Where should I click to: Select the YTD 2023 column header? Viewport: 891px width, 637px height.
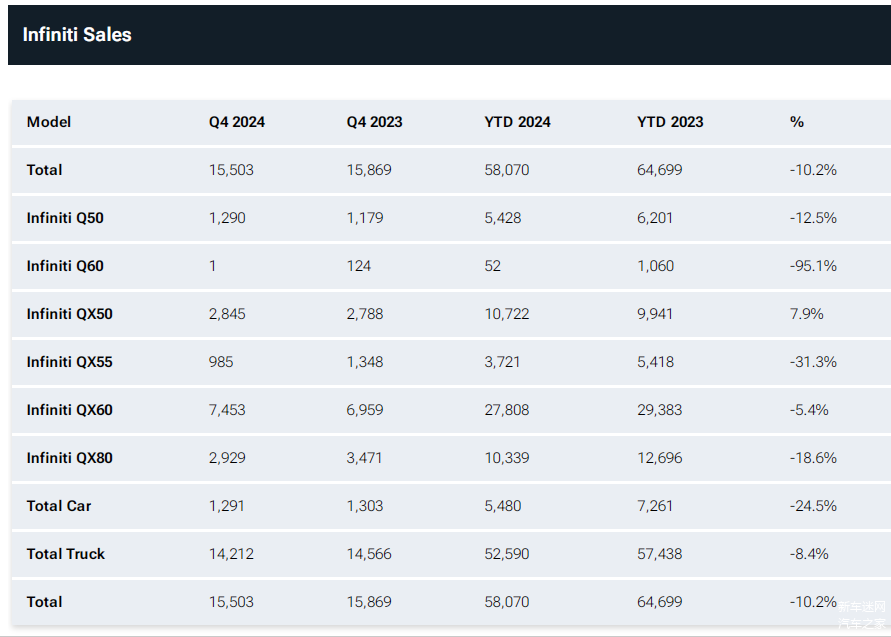coord(670,122)
